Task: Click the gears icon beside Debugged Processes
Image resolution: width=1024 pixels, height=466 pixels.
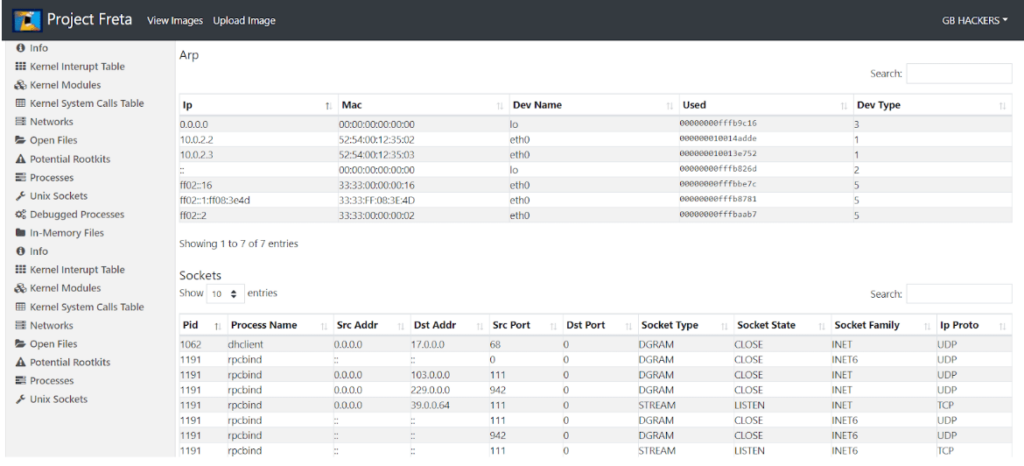Action: 20,215
